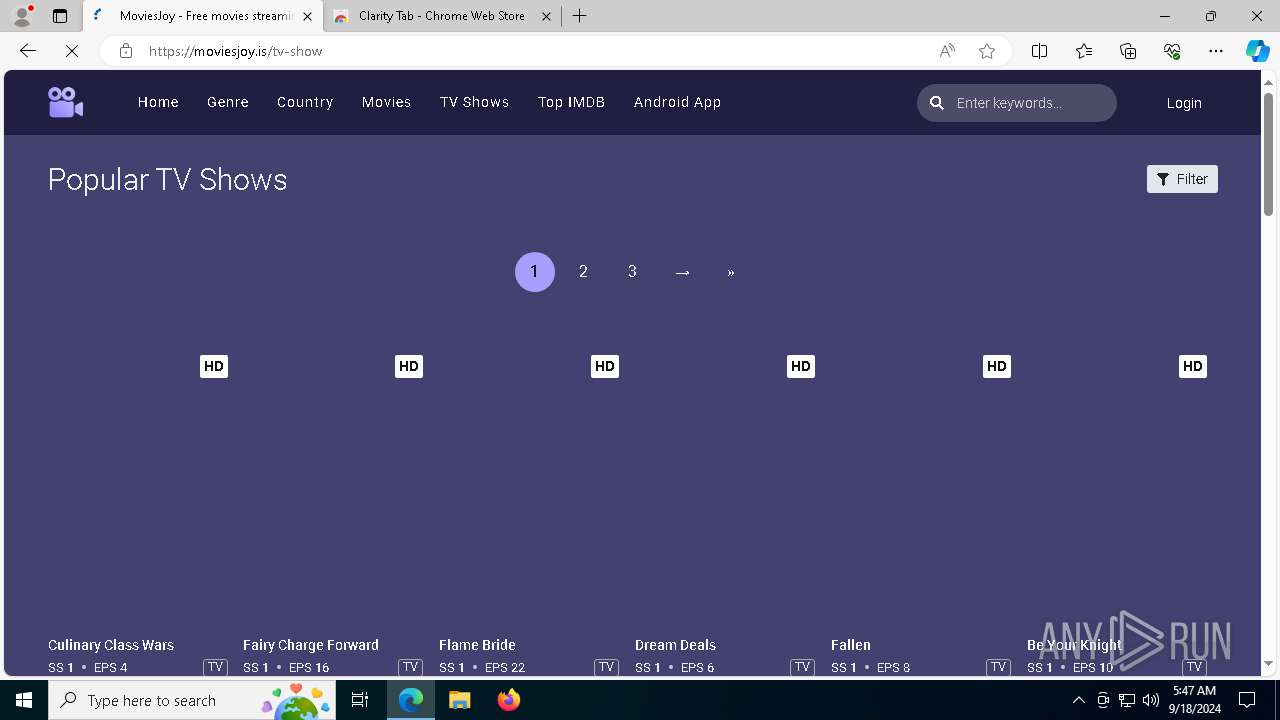This screenshot has height=720, width=1280.
Task: Click the Login link
Action: click(x=1184, y=103)
